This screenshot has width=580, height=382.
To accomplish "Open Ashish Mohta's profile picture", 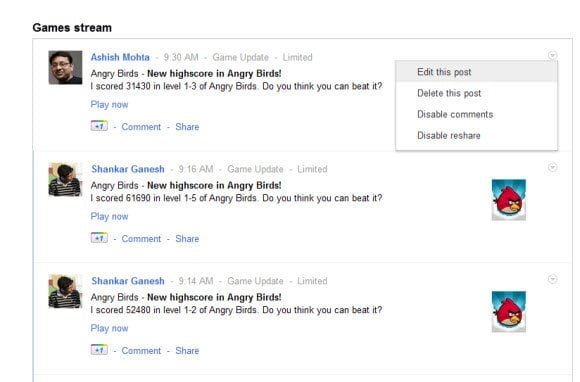I will pos(65,68).
